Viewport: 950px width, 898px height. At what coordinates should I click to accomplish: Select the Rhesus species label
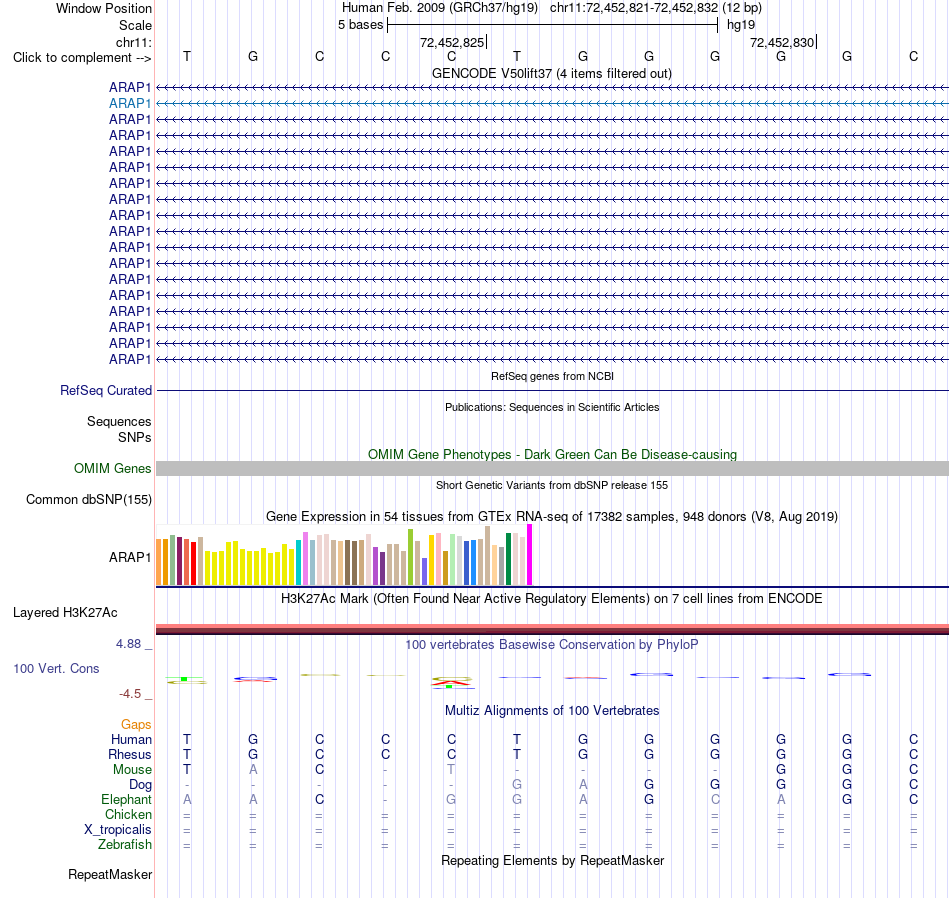[x=130, y=754]
